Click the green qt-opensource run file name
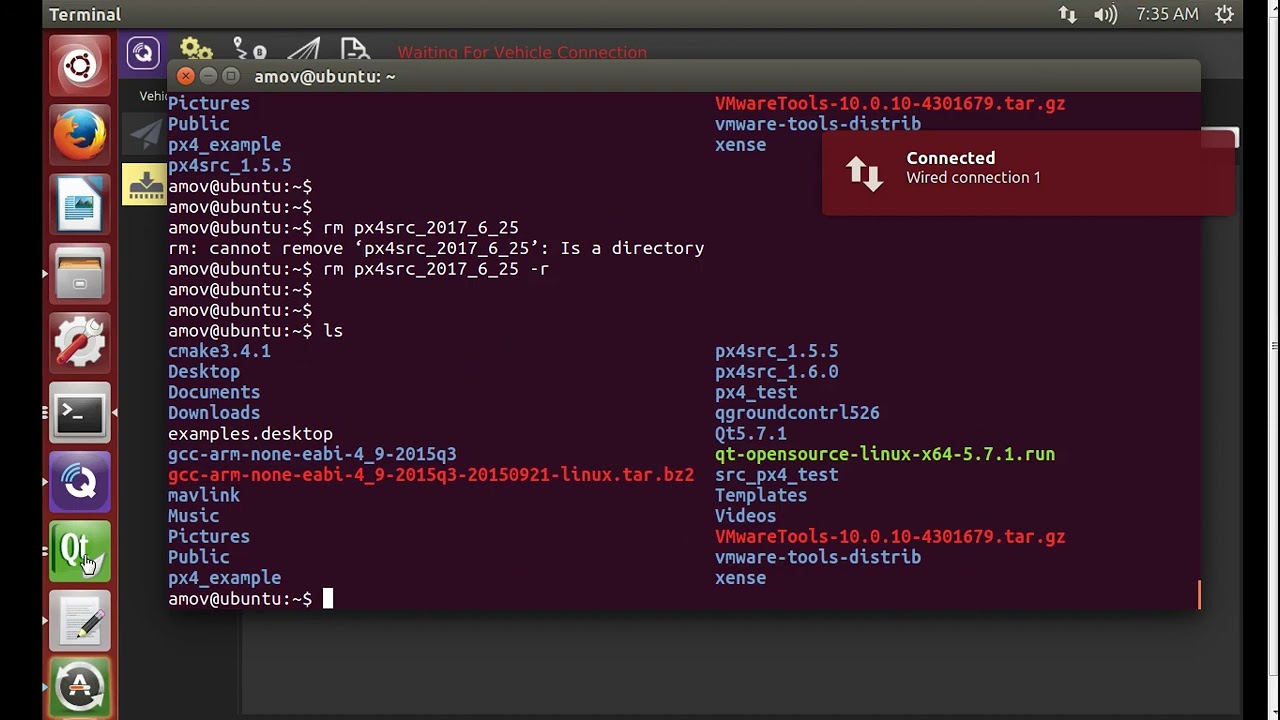Image resolution: width=1280 pixels, height=720 pixels. point(885,454)
